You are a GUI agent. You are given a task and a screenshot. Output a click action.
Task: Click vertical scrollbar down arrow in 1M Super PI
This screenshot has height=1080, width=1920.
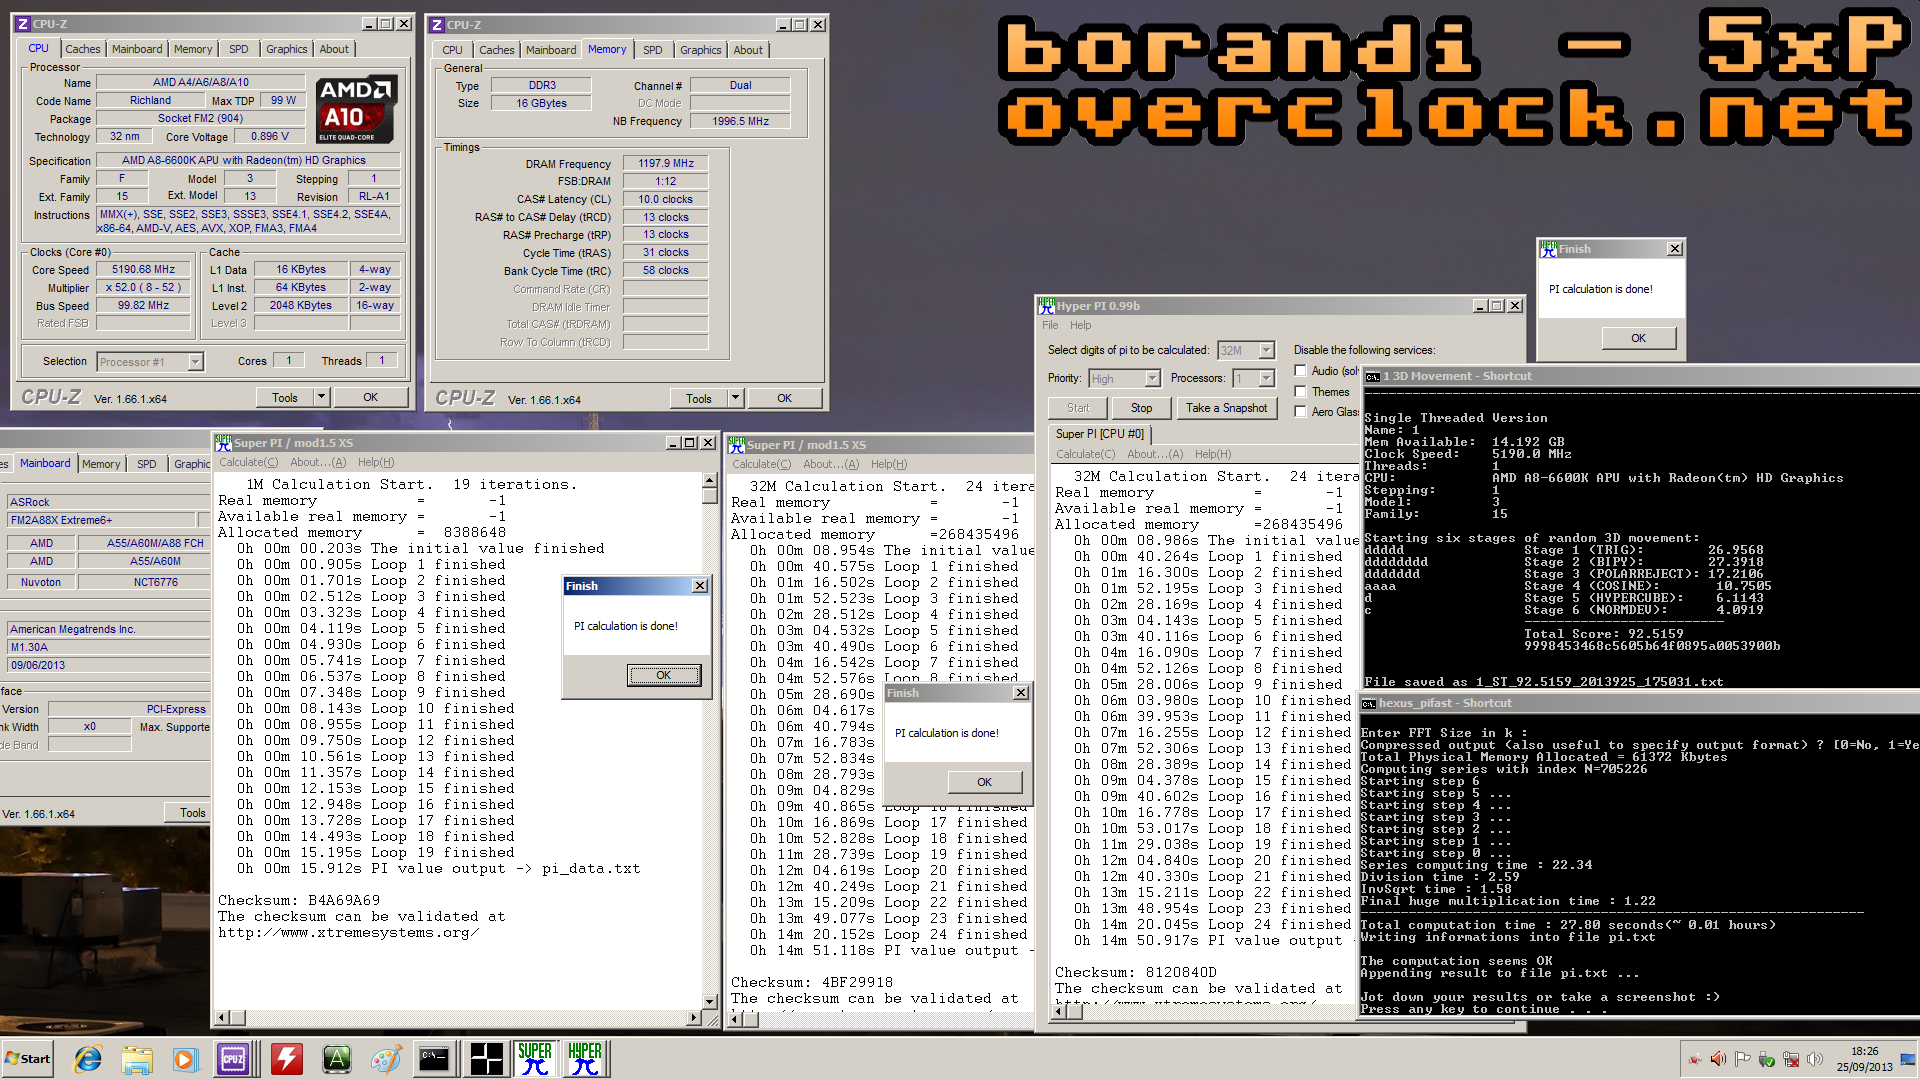click(x=710, y=1001)
